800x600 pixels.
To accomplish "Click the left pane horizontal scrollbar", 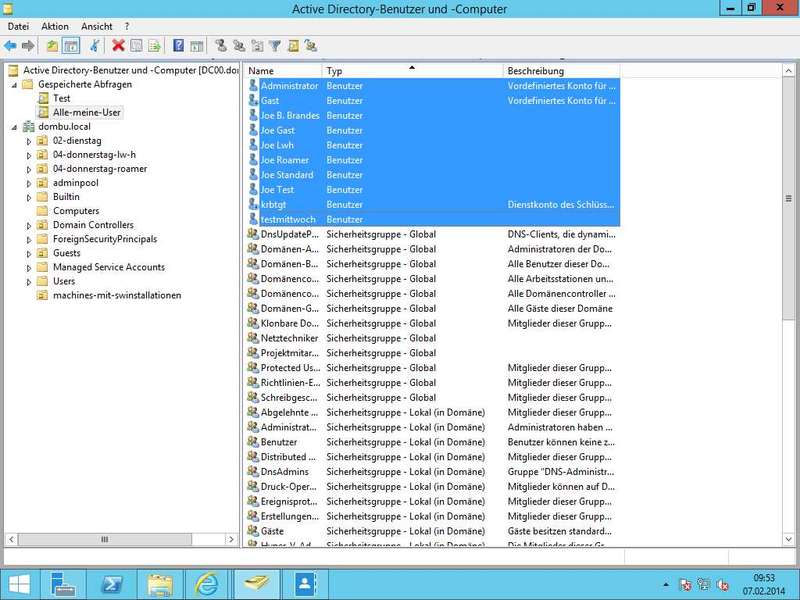I will [x=104, y=539].
